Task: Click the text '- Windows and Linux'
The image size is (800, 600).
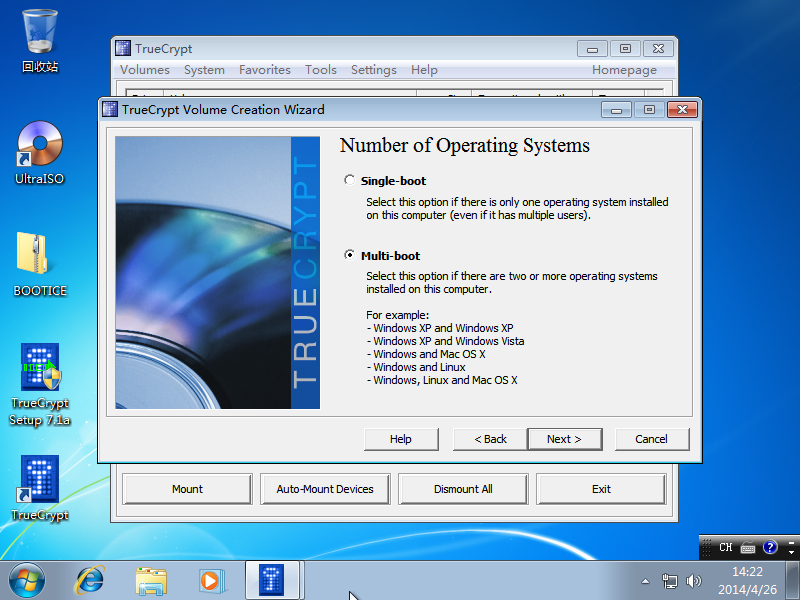Action: click(x=416, y=367)
